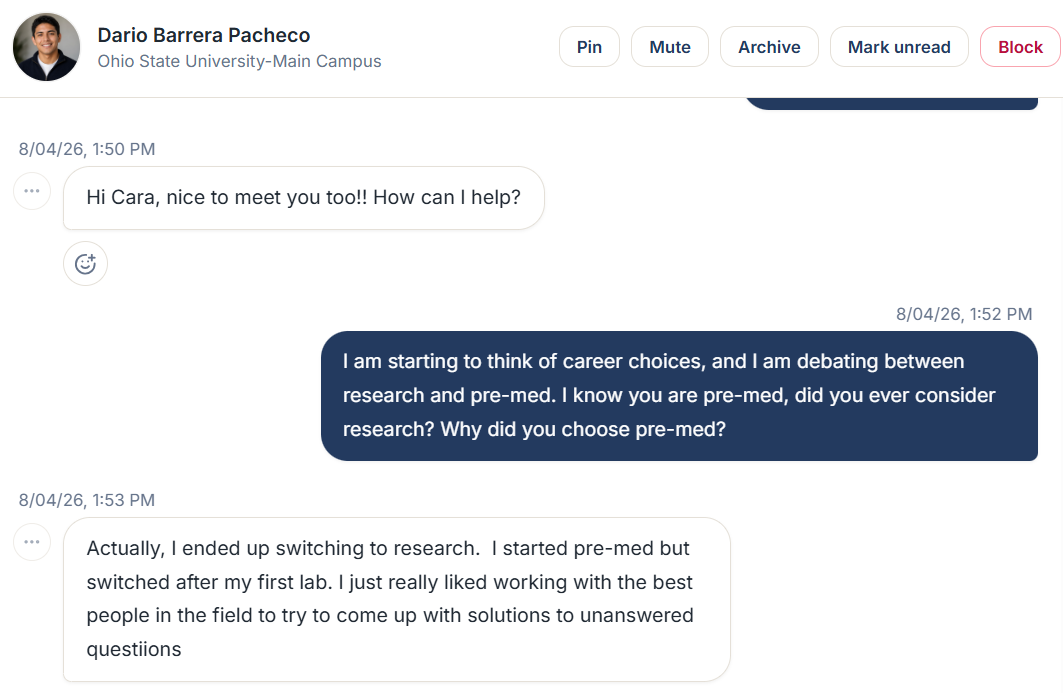Viewport: 1063px width, 693px height.
Task: Click the 8/04/26, 1:50 PM timestamp
Action: tap(87, 149)
